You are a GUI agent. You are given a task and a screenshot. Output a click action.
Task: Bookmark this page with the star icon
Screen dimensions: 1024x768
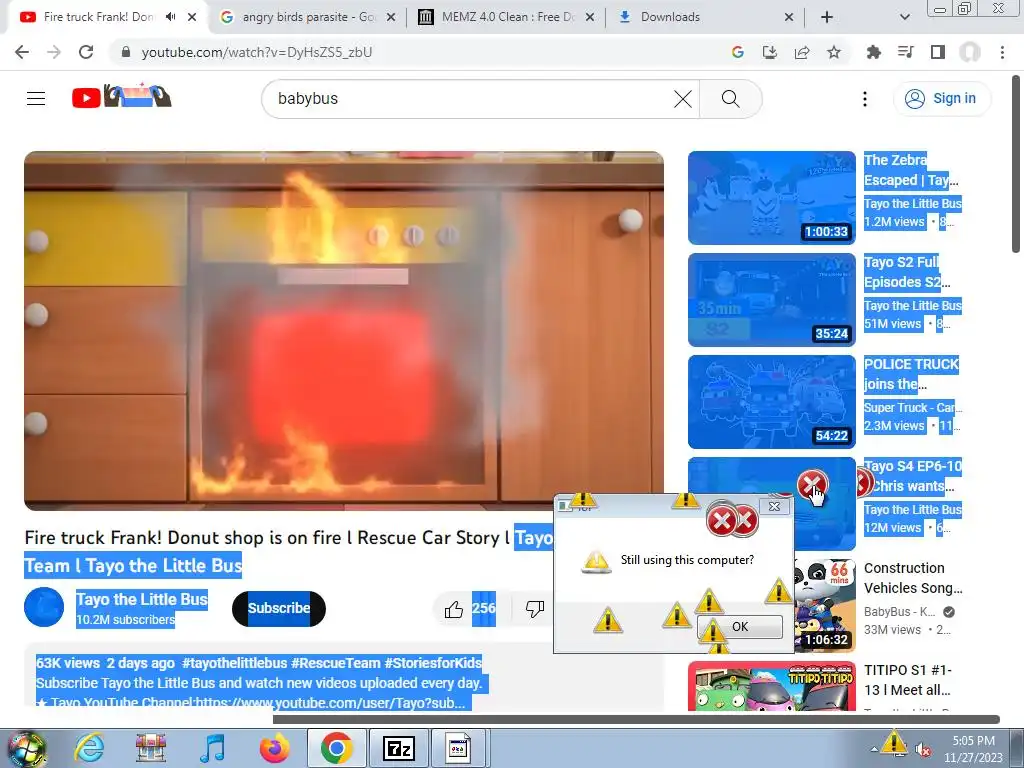click(x=834, y=52)
